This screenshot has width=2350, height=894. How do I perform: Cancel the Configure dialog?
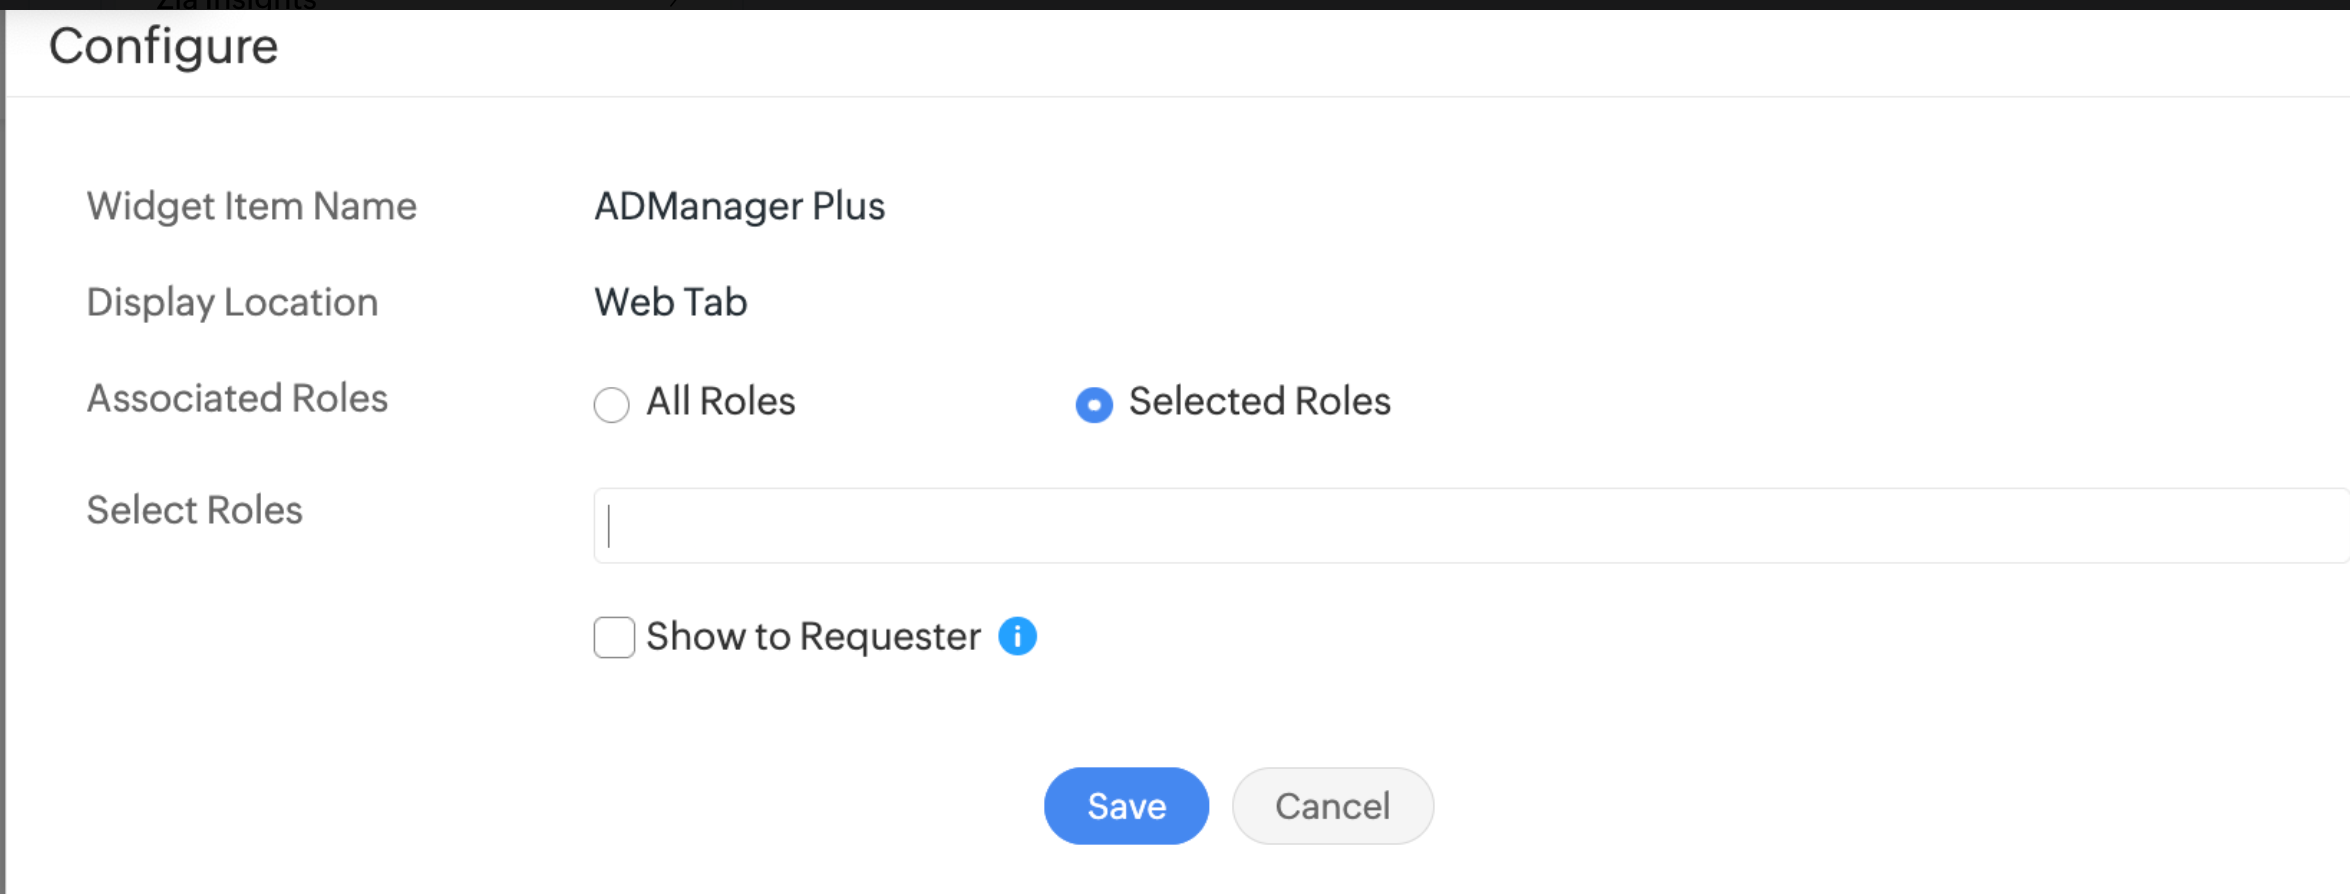tap(1332, 806)
